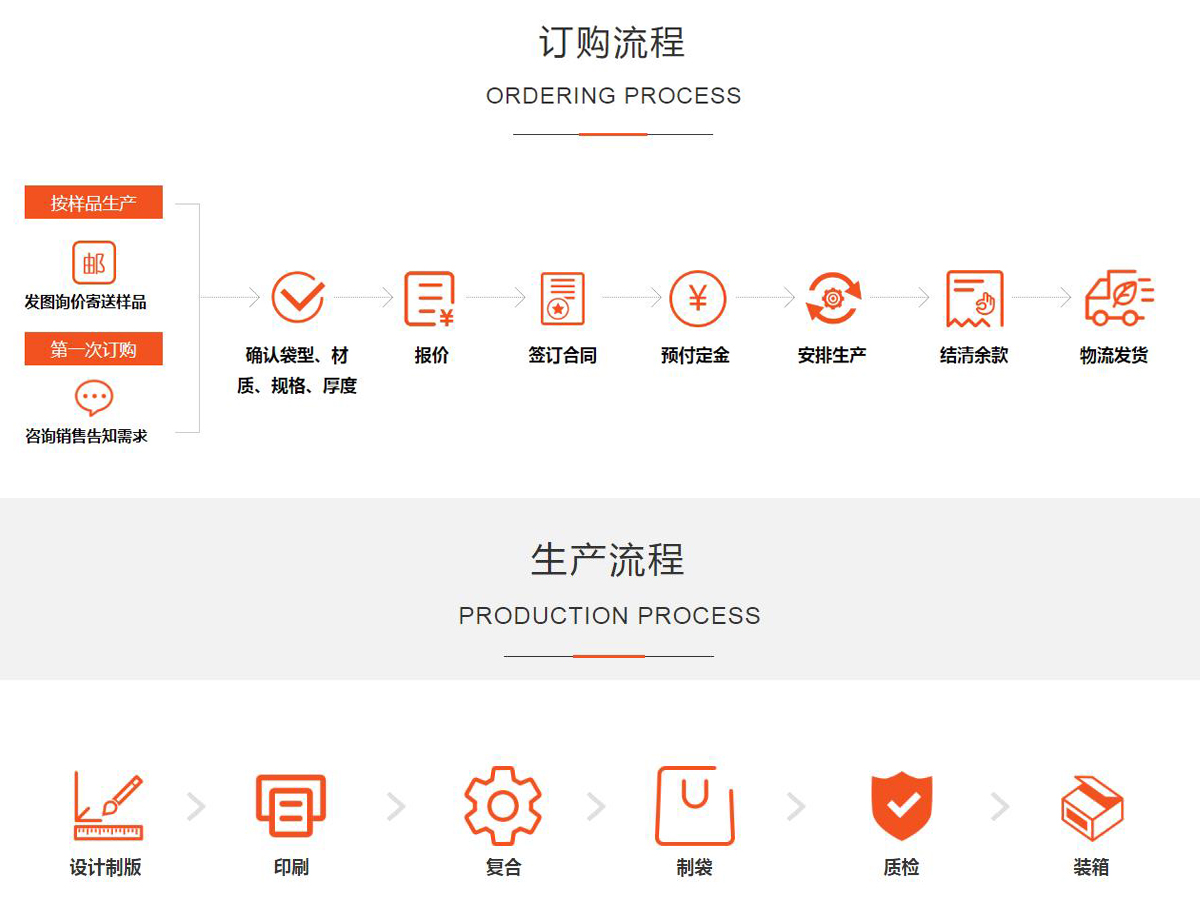
Task: Click the chat bubble consult sales icon
Action: [94, 398]
